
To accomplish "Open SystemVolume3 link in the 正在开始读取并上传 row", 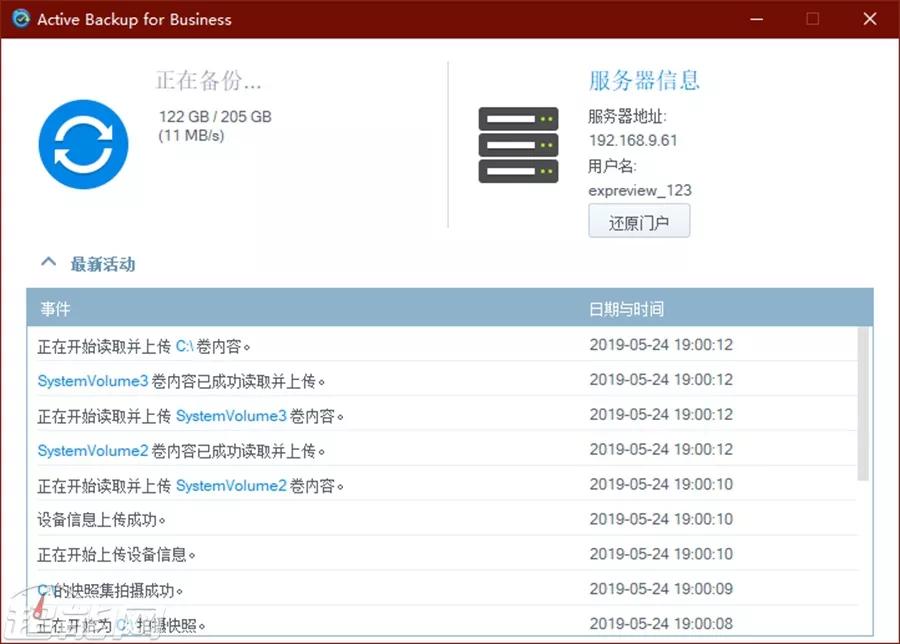I will pos(231,416).
